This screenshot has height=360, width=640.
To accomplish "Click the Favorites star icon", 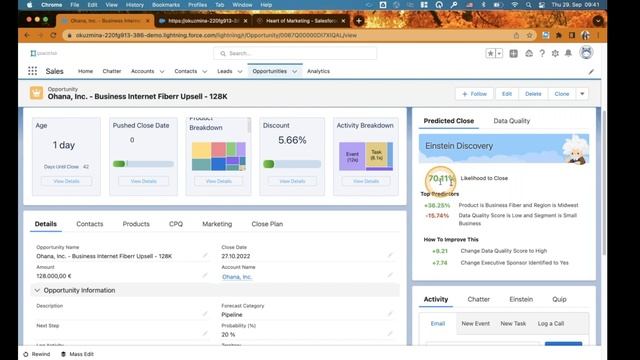I will point(490,53).
